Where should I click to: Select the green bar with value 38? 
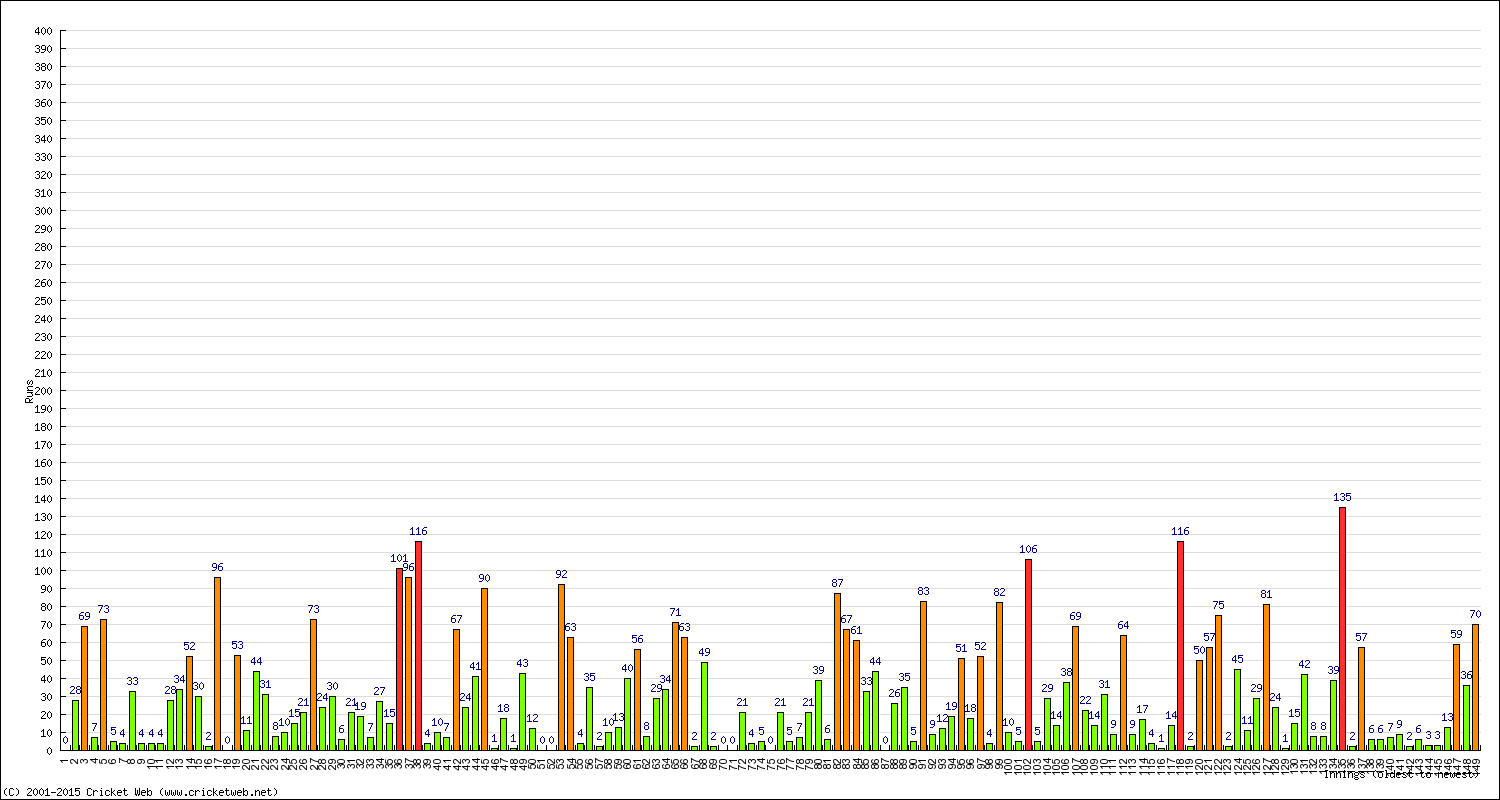click(x=1066, y=716)
